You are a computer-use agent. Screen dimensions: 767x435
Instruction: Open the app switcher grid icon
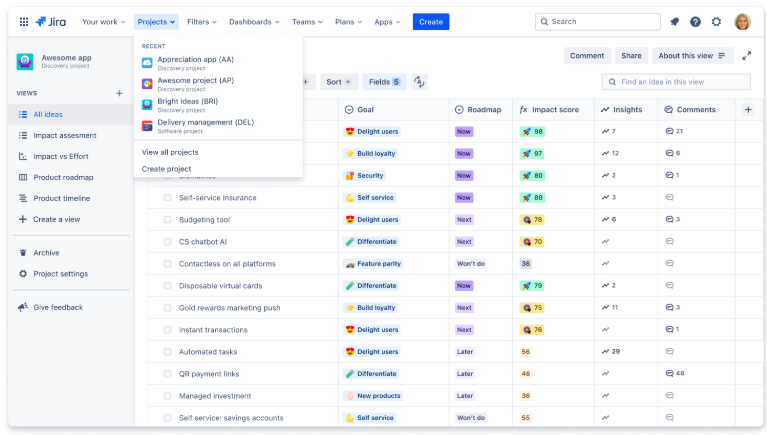tap(23, 22)
